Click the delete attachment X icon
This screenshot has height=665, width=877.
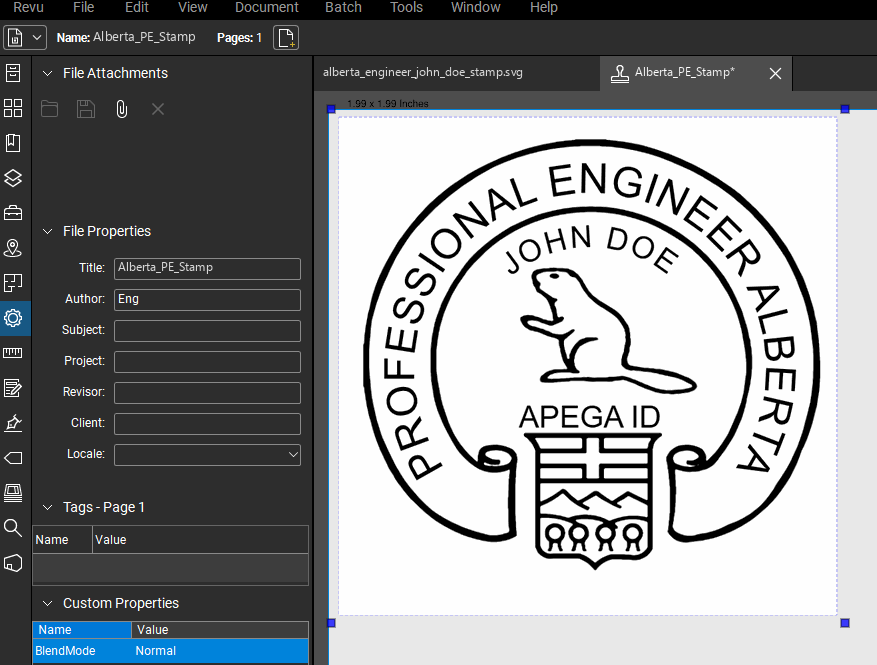tap(158, 109)
